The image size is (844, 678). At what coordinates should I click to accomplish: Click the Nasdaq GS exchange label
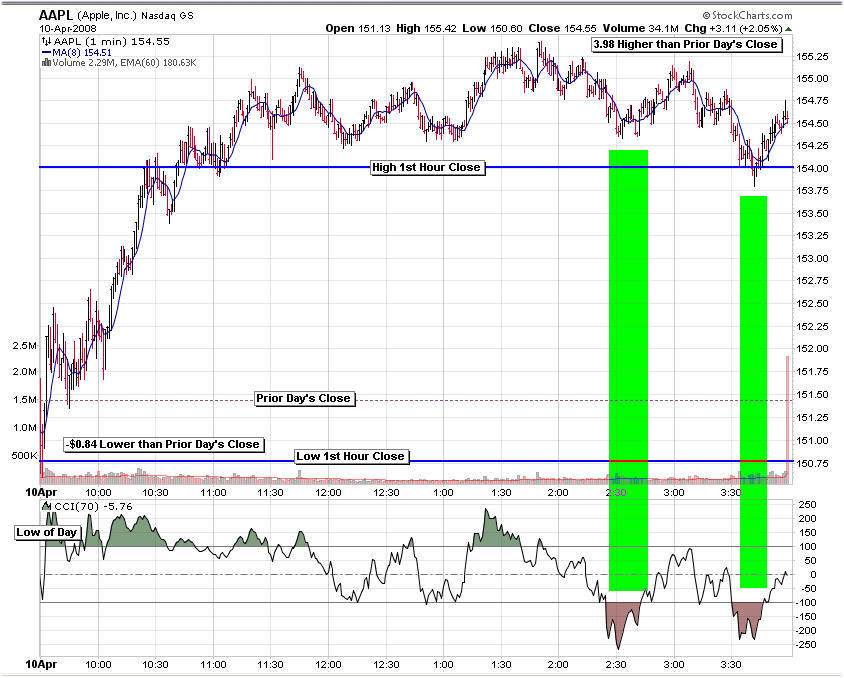tap(167, 16)
